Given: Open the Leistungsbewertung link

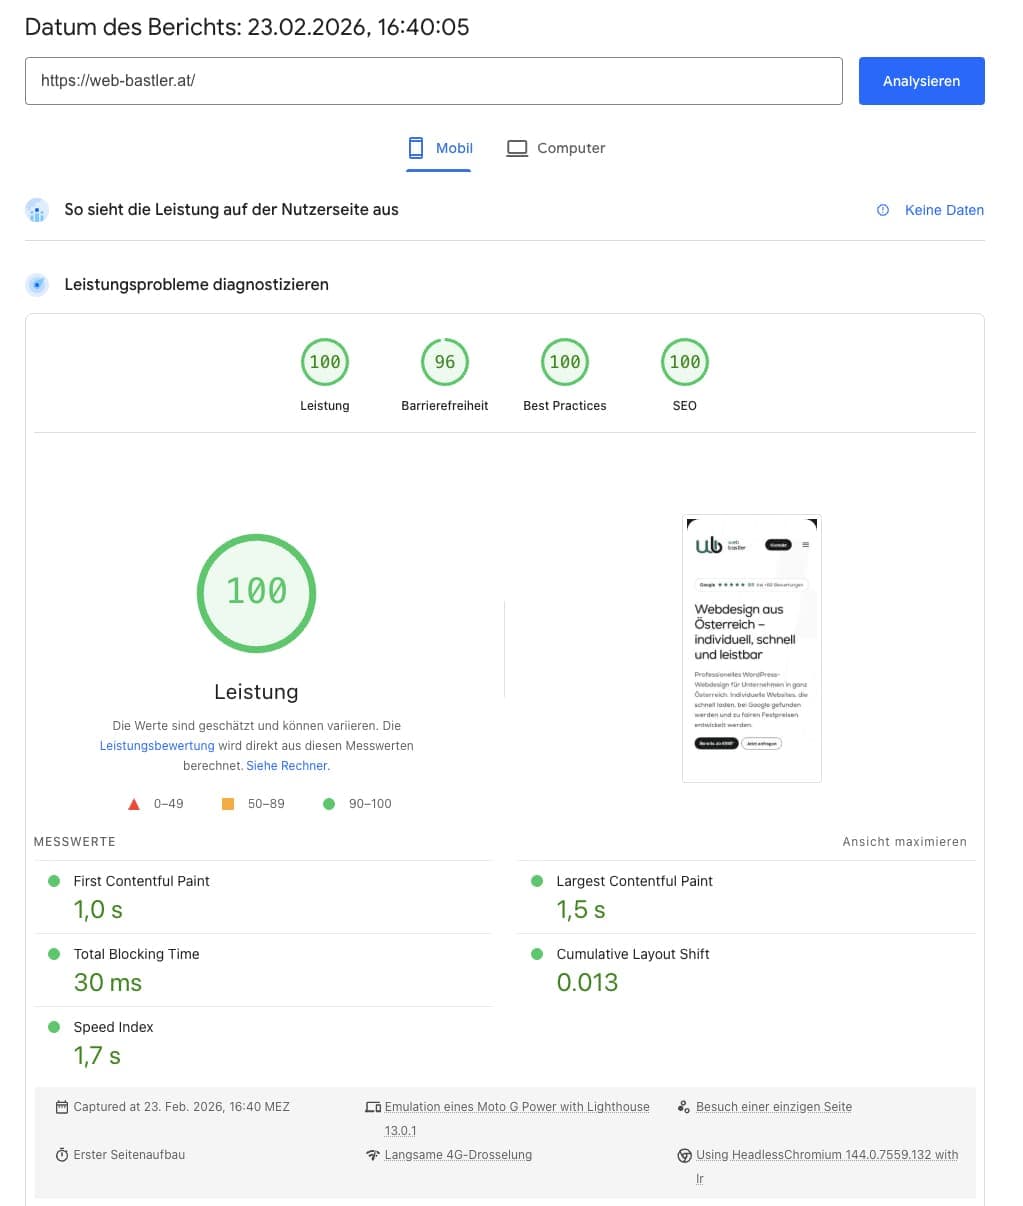Looking at the screenshot, I should point(157,746).
